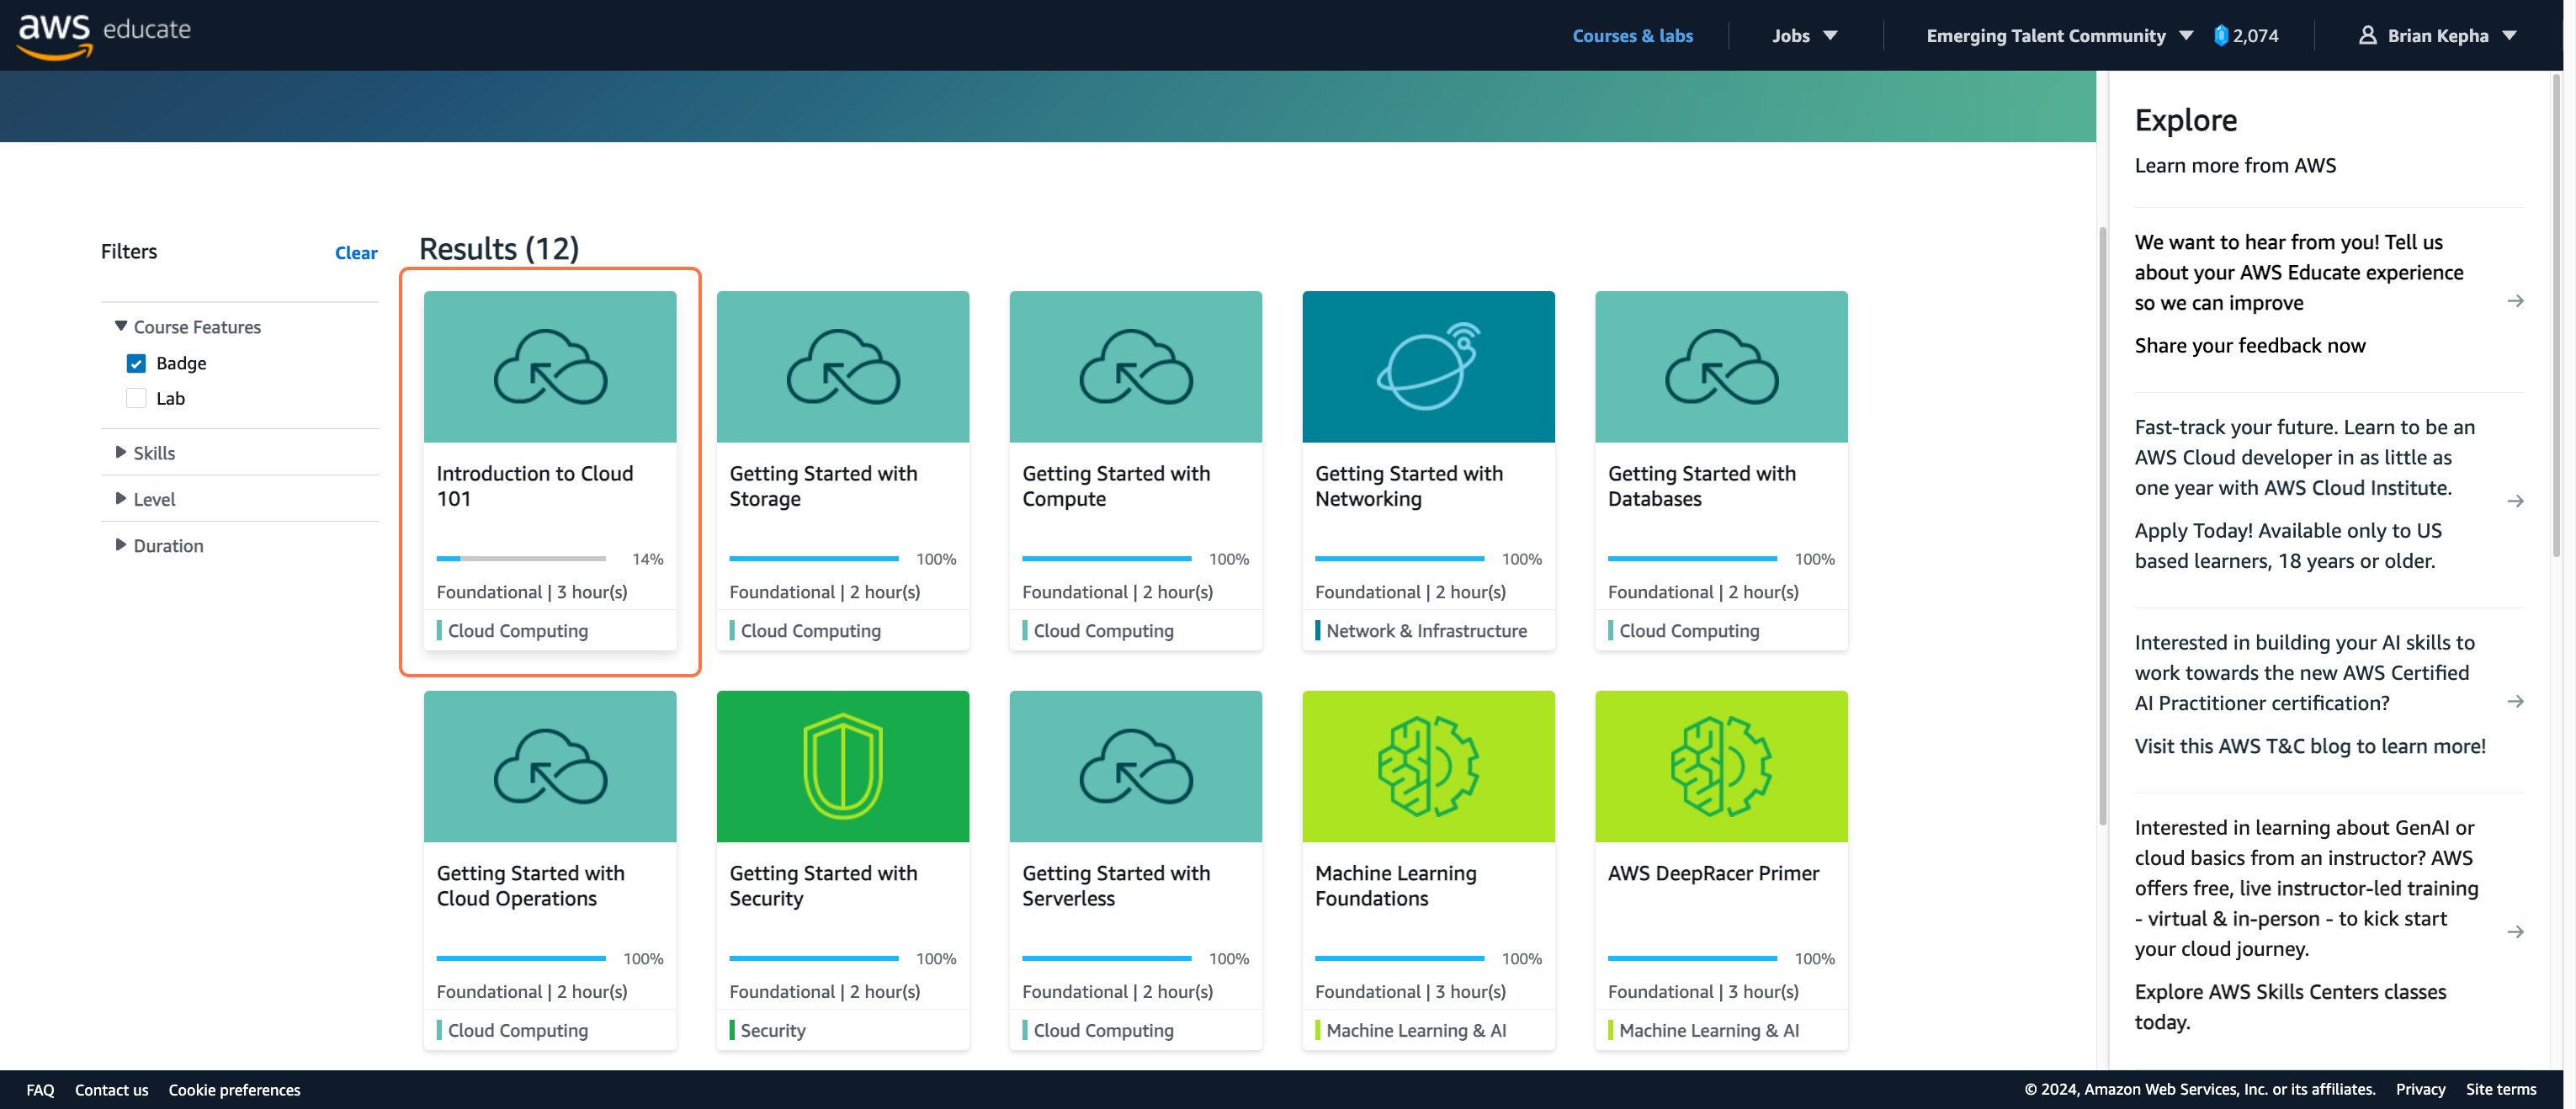Click Explore AWS Skills Centers classes today
Image resolution: width=2576 pixels, height=1109 pixels.
pos(2290,1006)
